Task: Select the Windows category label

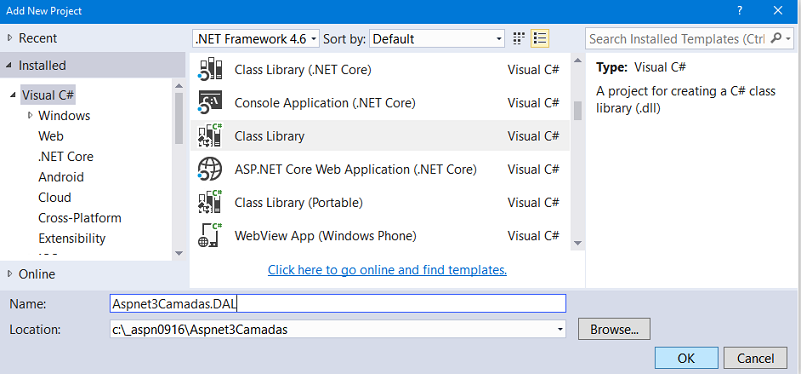Action: 64,115
